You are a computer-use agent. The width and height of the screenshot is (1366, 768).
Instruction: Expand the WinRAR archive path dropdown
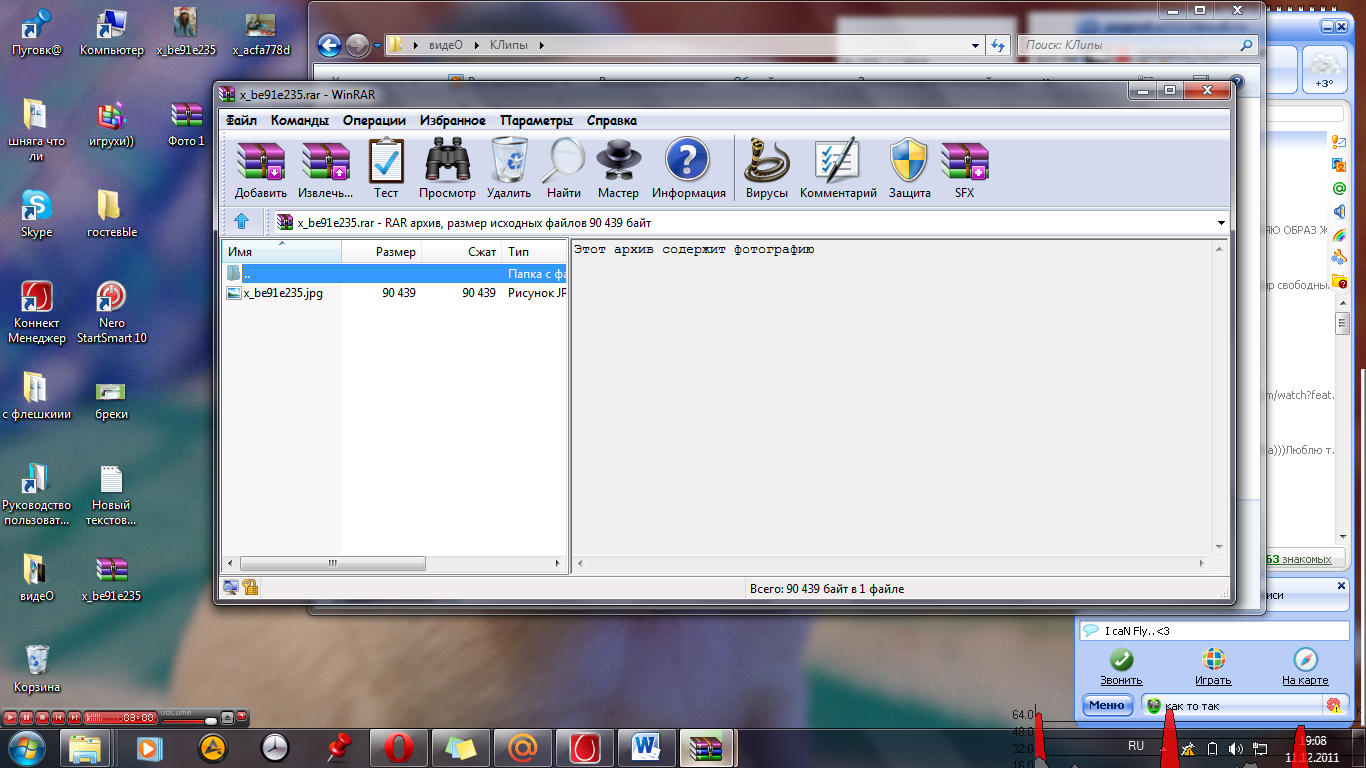tap(1221, 222)
